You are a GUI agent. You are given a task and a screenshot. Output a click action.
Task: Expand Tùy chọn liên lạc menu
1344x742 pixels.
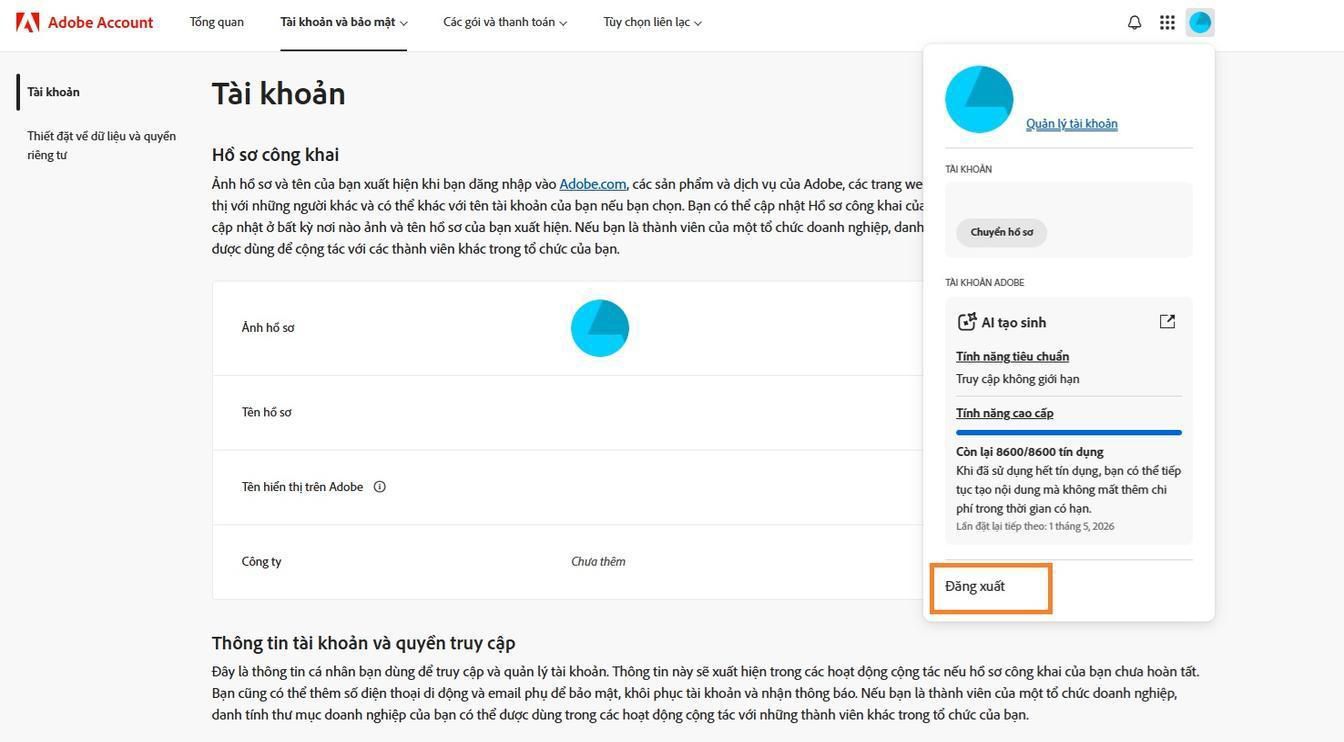[652, 22]
